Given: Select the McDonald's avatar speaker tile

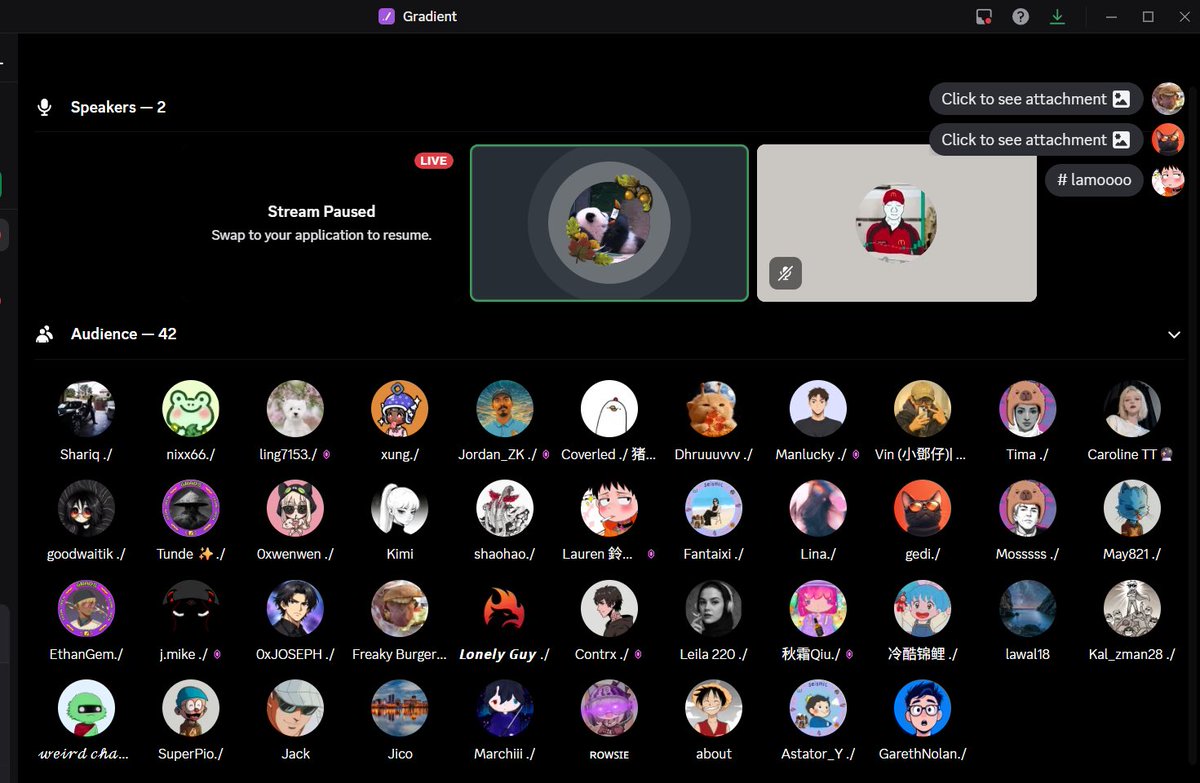Looking at the screenshot, I should click(896, 222).
